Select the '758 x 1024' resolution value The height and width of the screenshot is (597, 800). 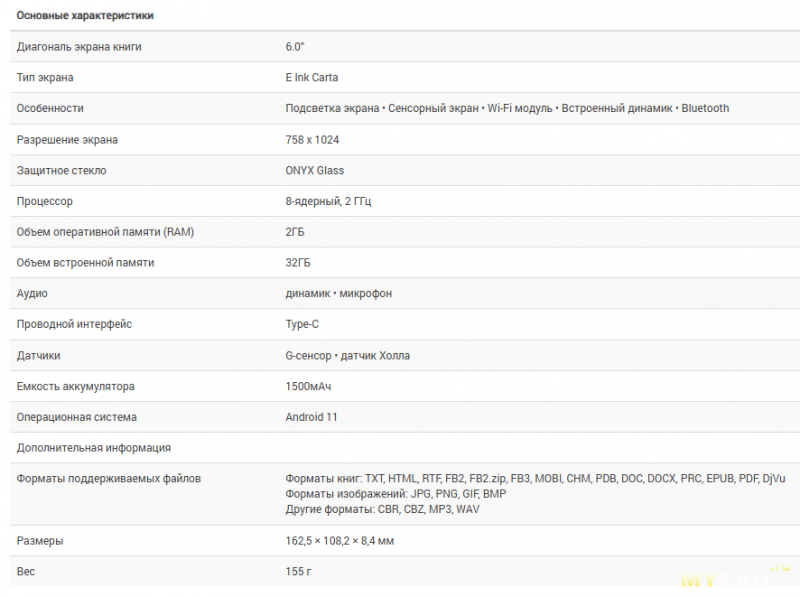pyautogui.click(x=312, y=140)
